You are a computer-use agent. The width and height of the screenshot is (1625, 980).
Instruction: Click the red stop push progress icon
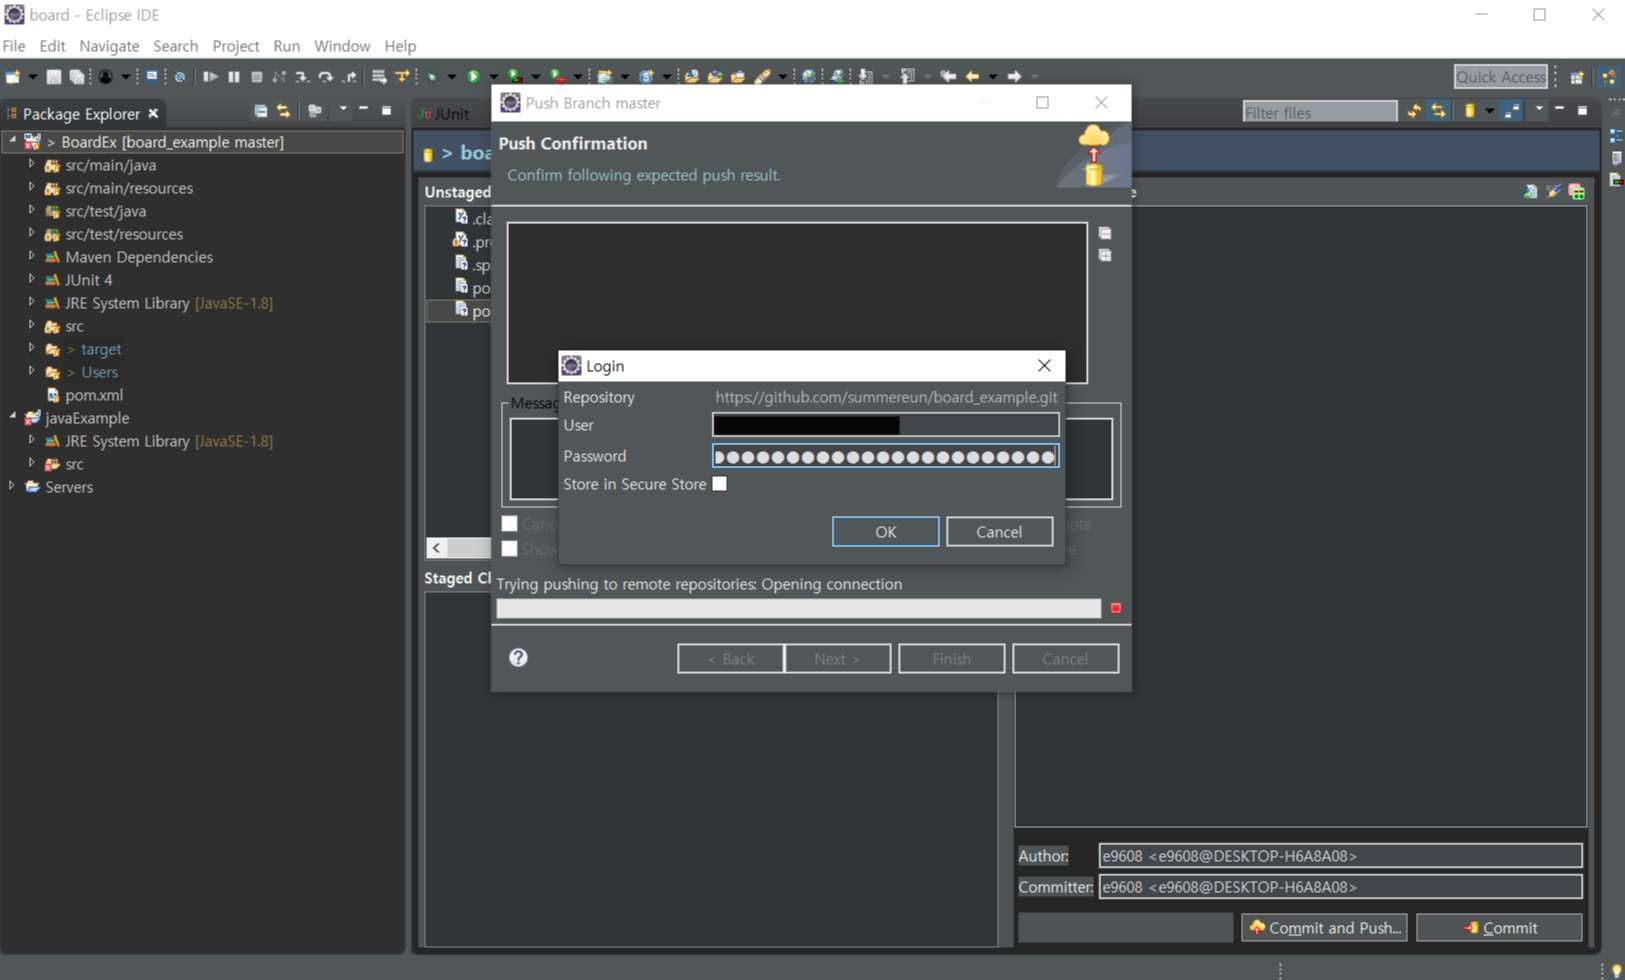pos(1116,608)
